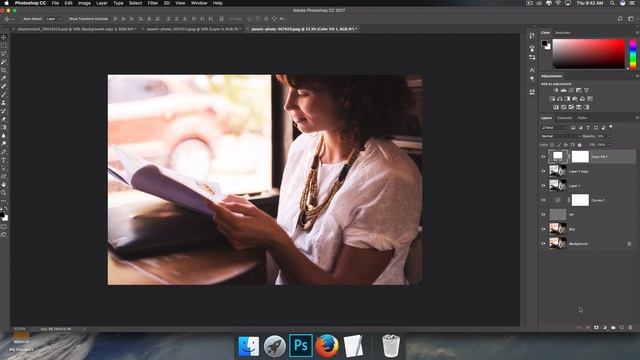Select the Eyedropper tool
The height and width of the screenshot is (360, 640).
[x=4, y=78]
